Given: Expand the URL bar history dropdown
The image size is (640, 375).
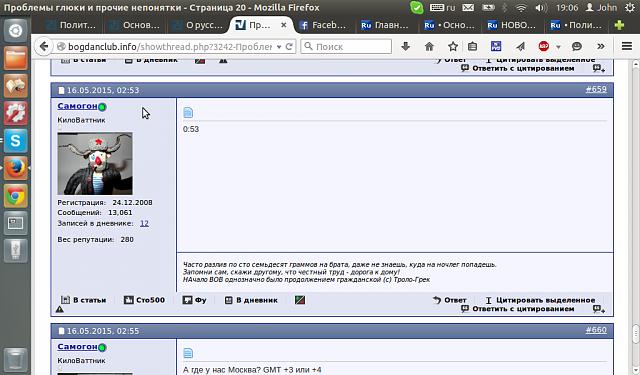Looking at the screenshot, I should point(279,47).
